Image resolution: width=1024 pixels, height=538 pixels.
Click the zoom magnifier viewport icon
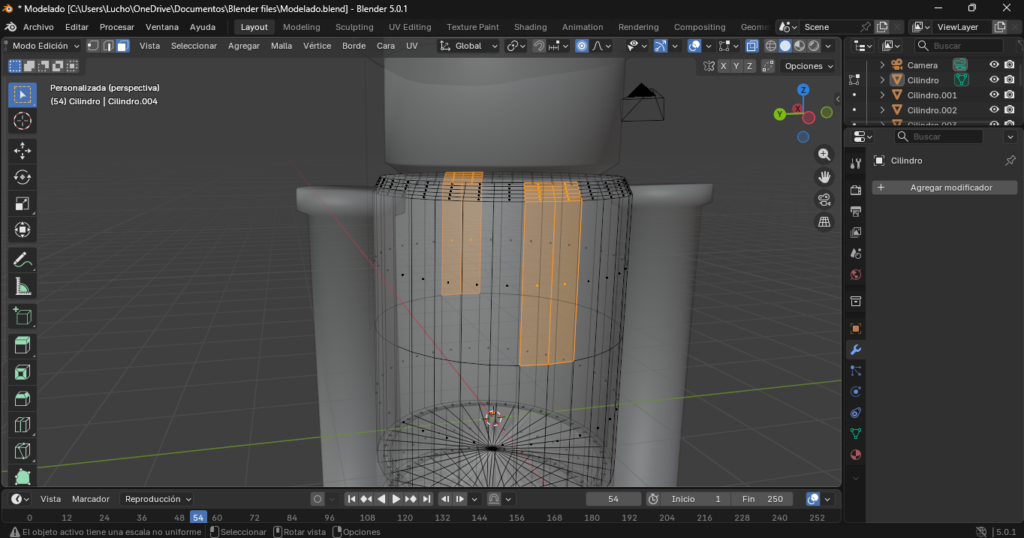click(824, 154)
